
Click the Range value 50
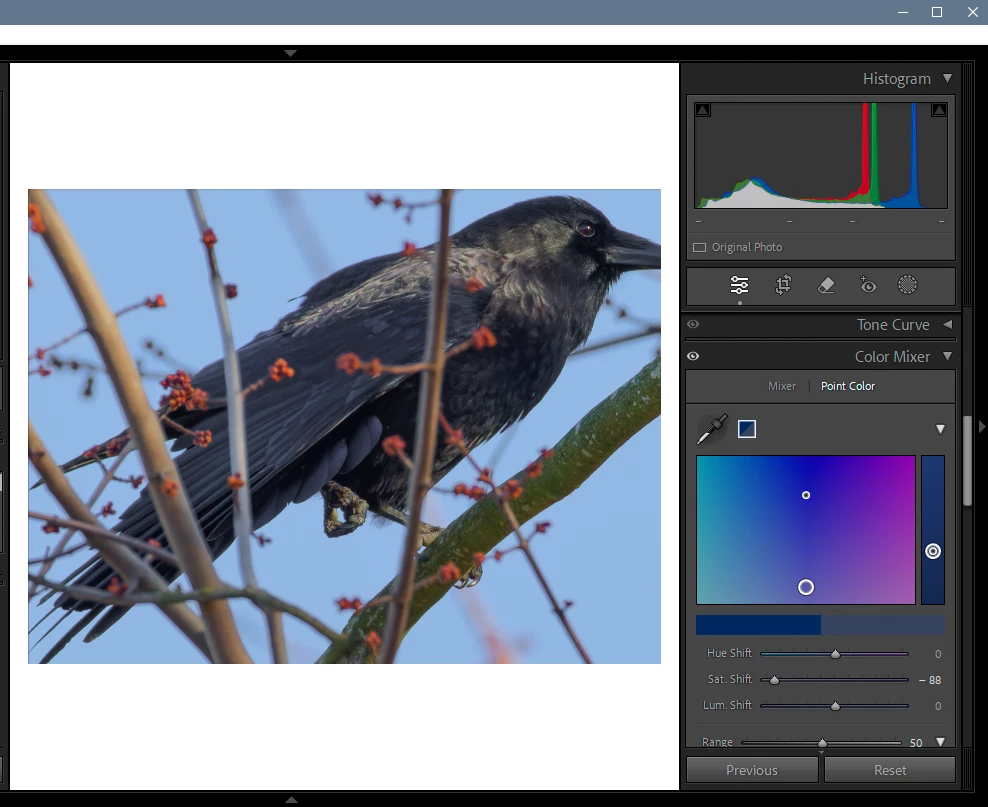click(x=916, y=743)
